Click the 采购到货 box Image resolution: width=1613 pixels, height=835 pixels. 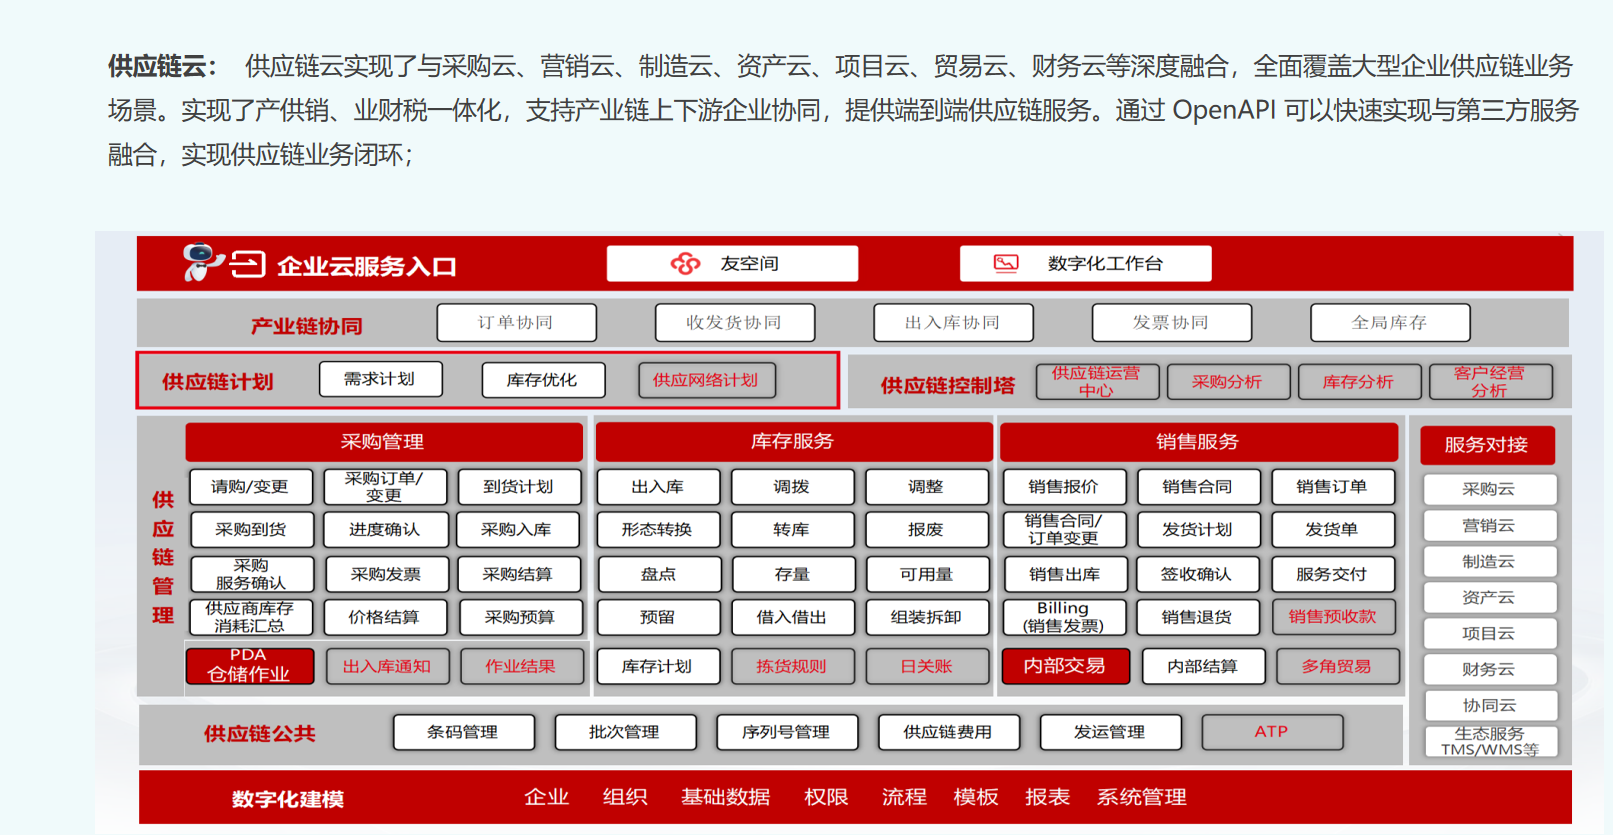(x=251, y=530)
